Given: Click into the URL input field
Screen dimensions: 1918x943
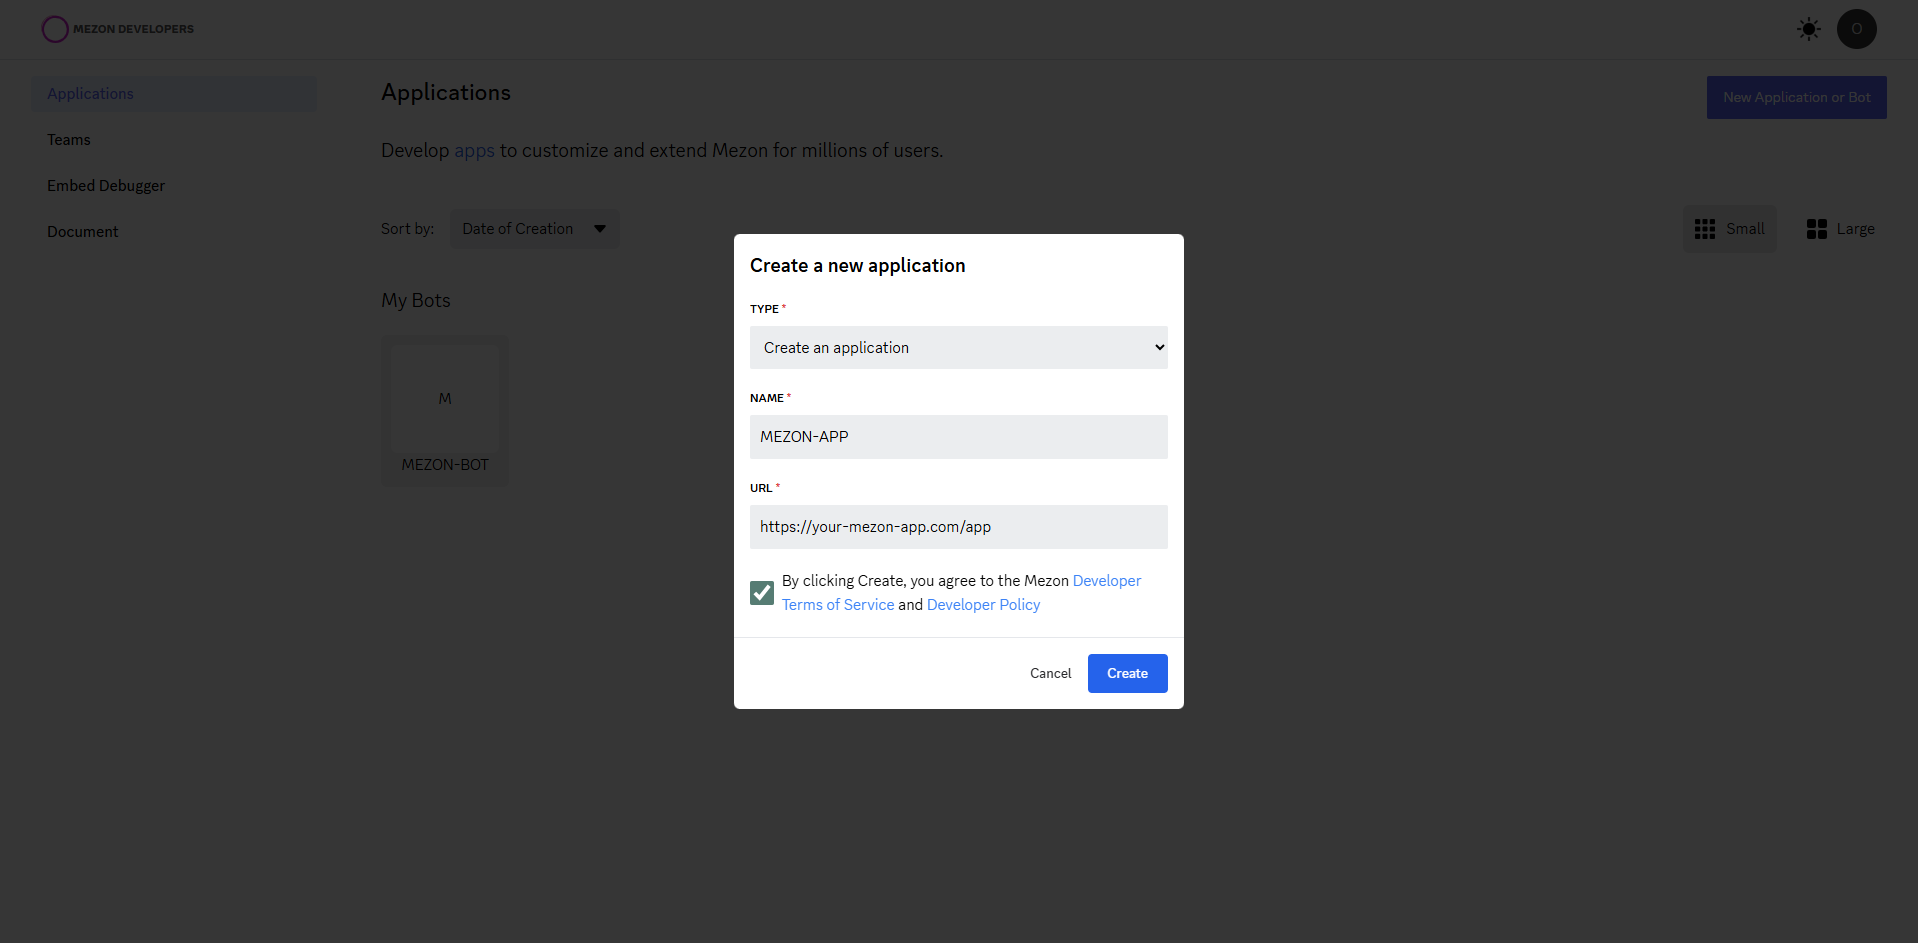Looking at the screenshot, I should 958,527.
